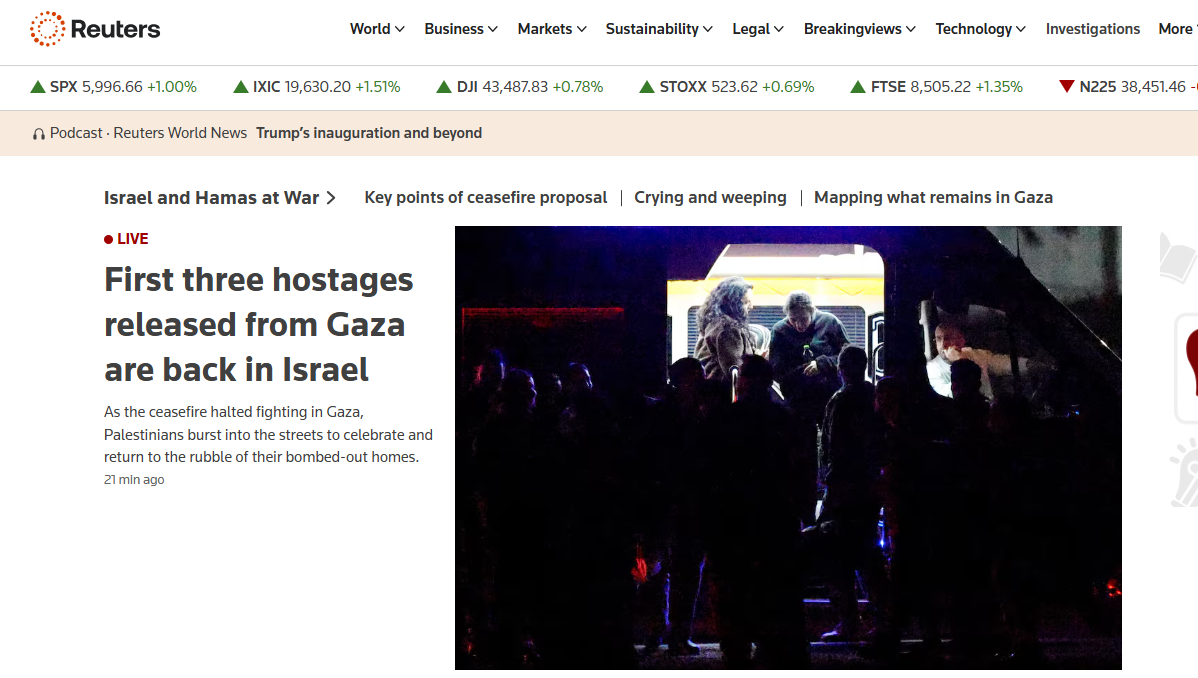Play Trump's inauguration and beyond podcast
The image size is (1198, 678).
[x=369, y=133]
